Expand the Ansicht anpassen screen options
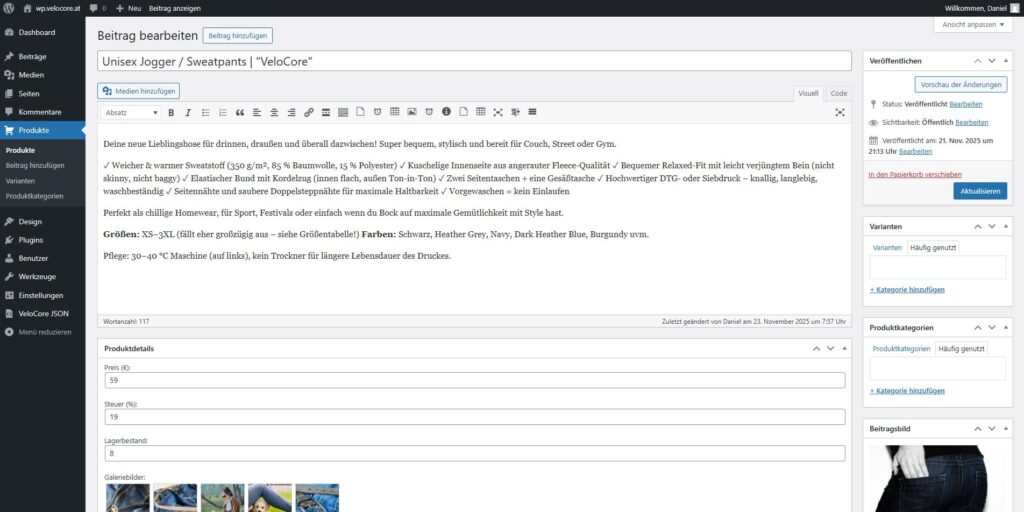1024x512 pixels. [979, 24]
